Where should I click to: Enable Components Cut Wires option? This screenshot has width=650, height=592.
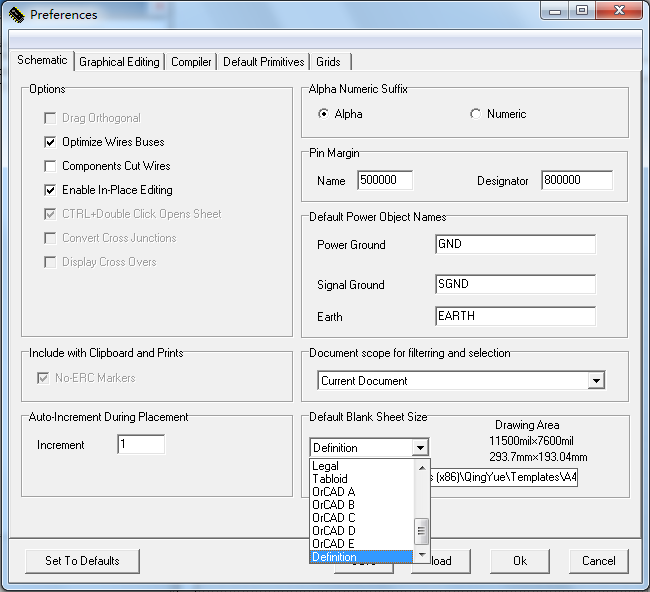(50, 166)
